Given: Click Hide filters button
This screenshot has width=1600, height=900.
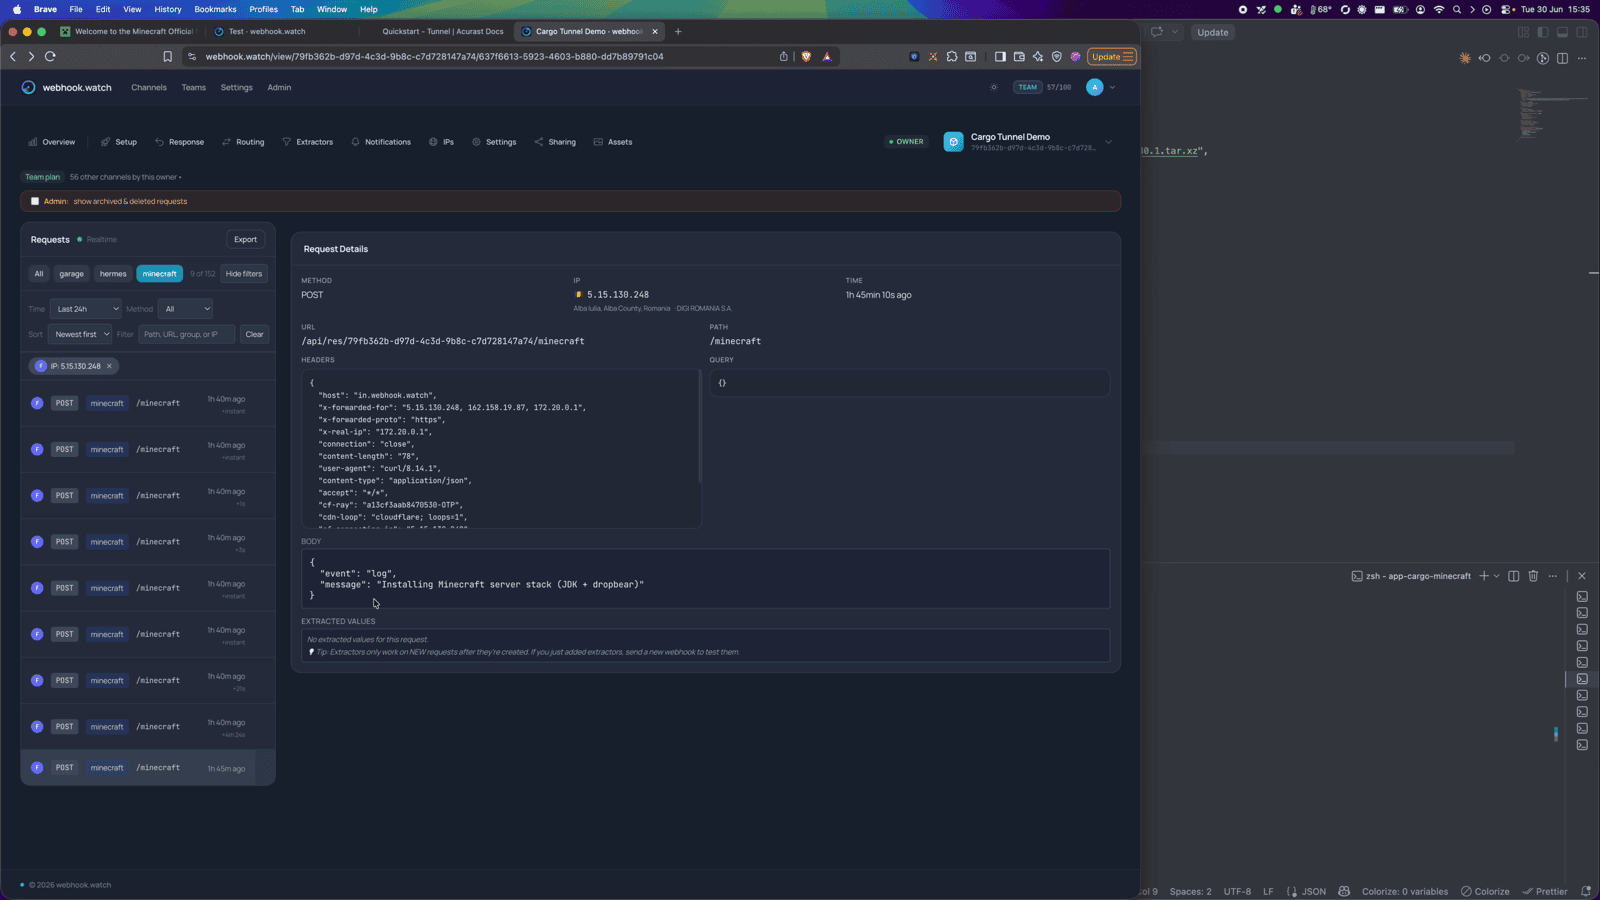Looking at the screenshot, I should [x=244, y=274].
